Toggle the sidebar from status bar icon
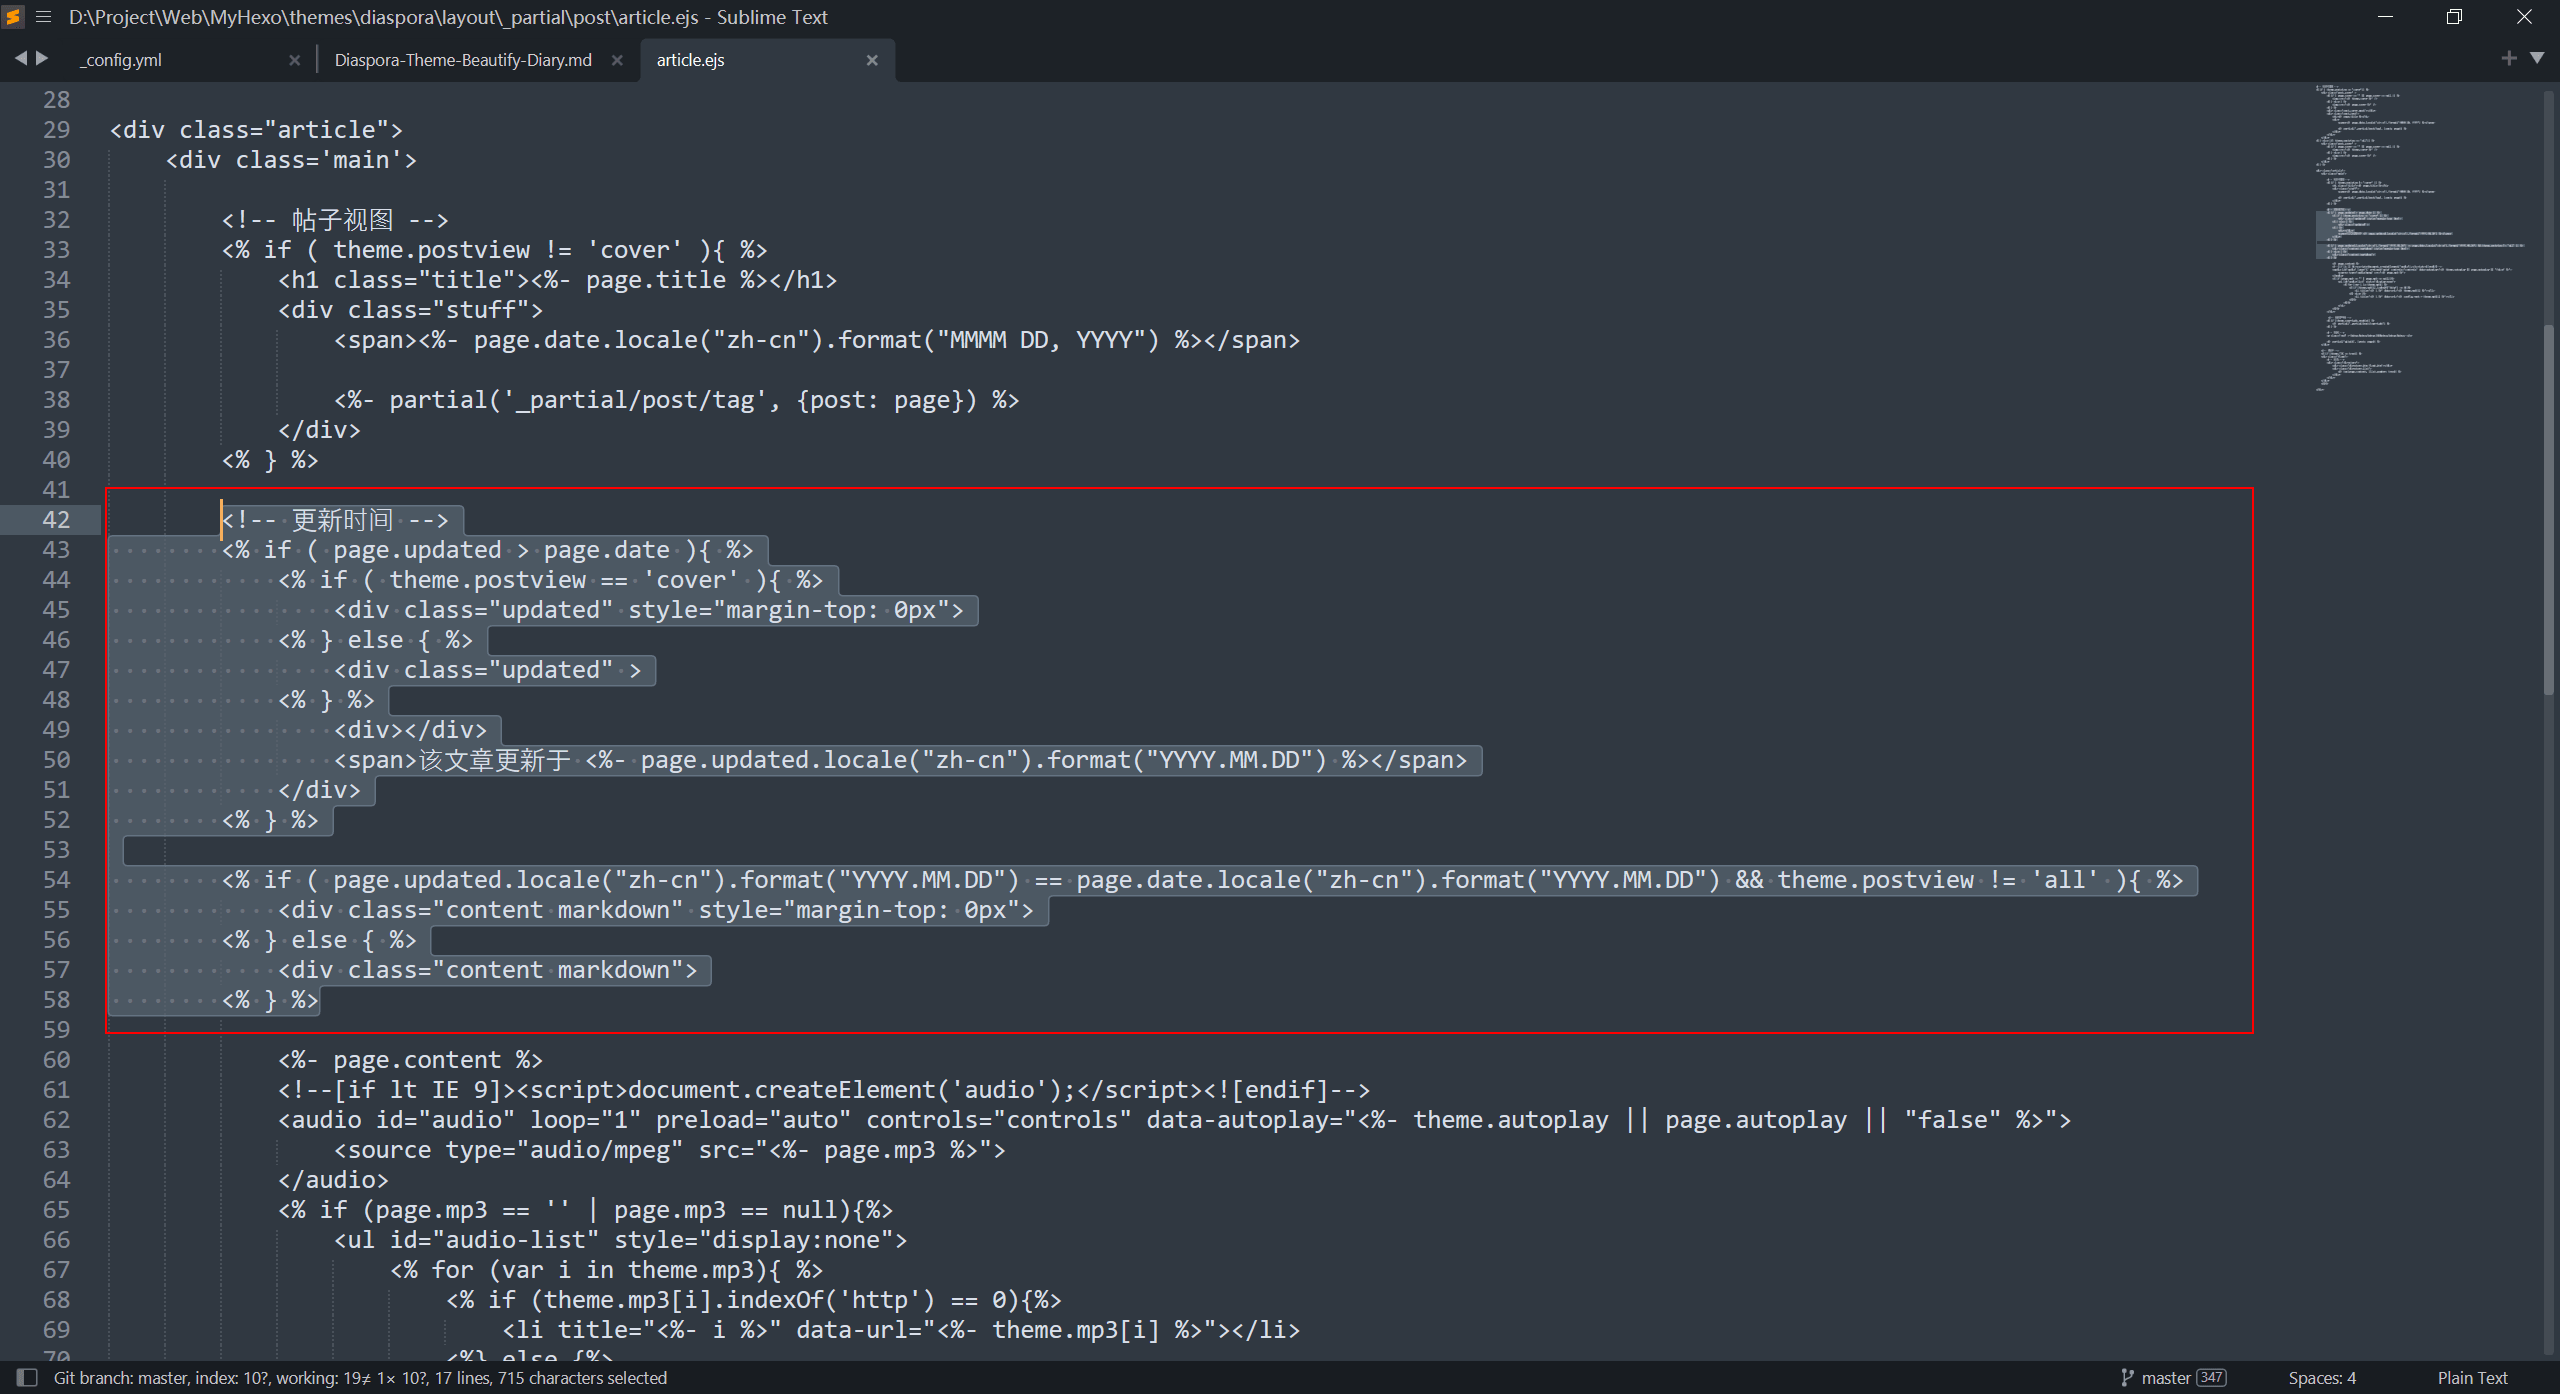Screen dimensions: 2560x1394 tap(27, 1378)
